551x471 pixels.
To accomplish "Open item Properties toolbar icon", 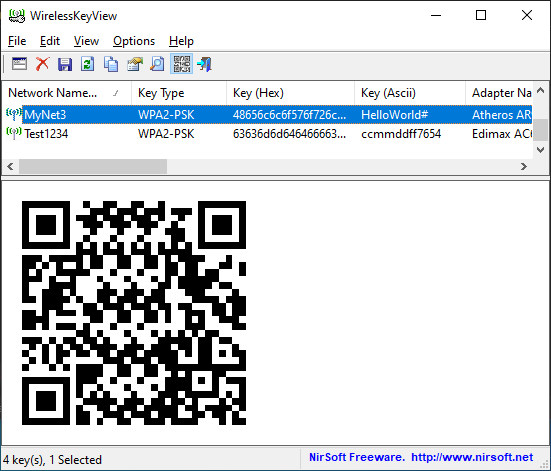I will coord(135,64).
